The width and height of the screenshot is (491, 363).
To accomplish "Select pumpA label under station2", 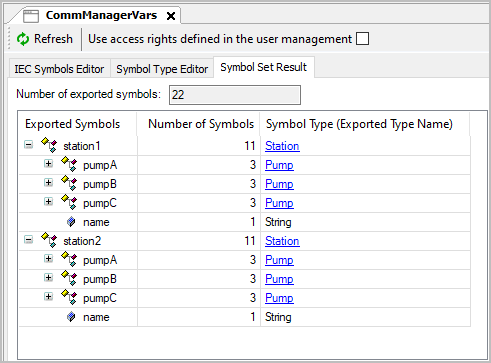I will click(x=100, y=260).
